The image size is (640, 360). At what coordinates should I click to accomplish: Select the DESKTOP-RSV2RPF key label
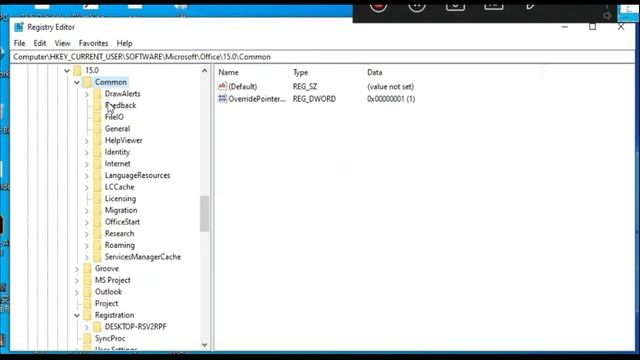136,327
